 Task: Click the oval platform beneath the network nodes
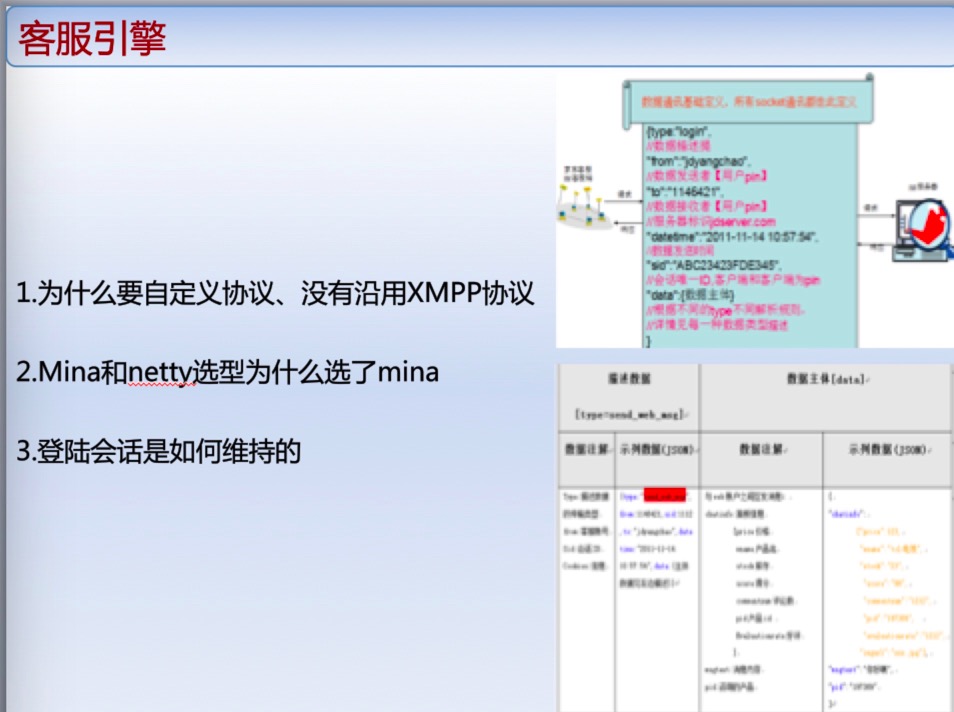coord(583,221)
